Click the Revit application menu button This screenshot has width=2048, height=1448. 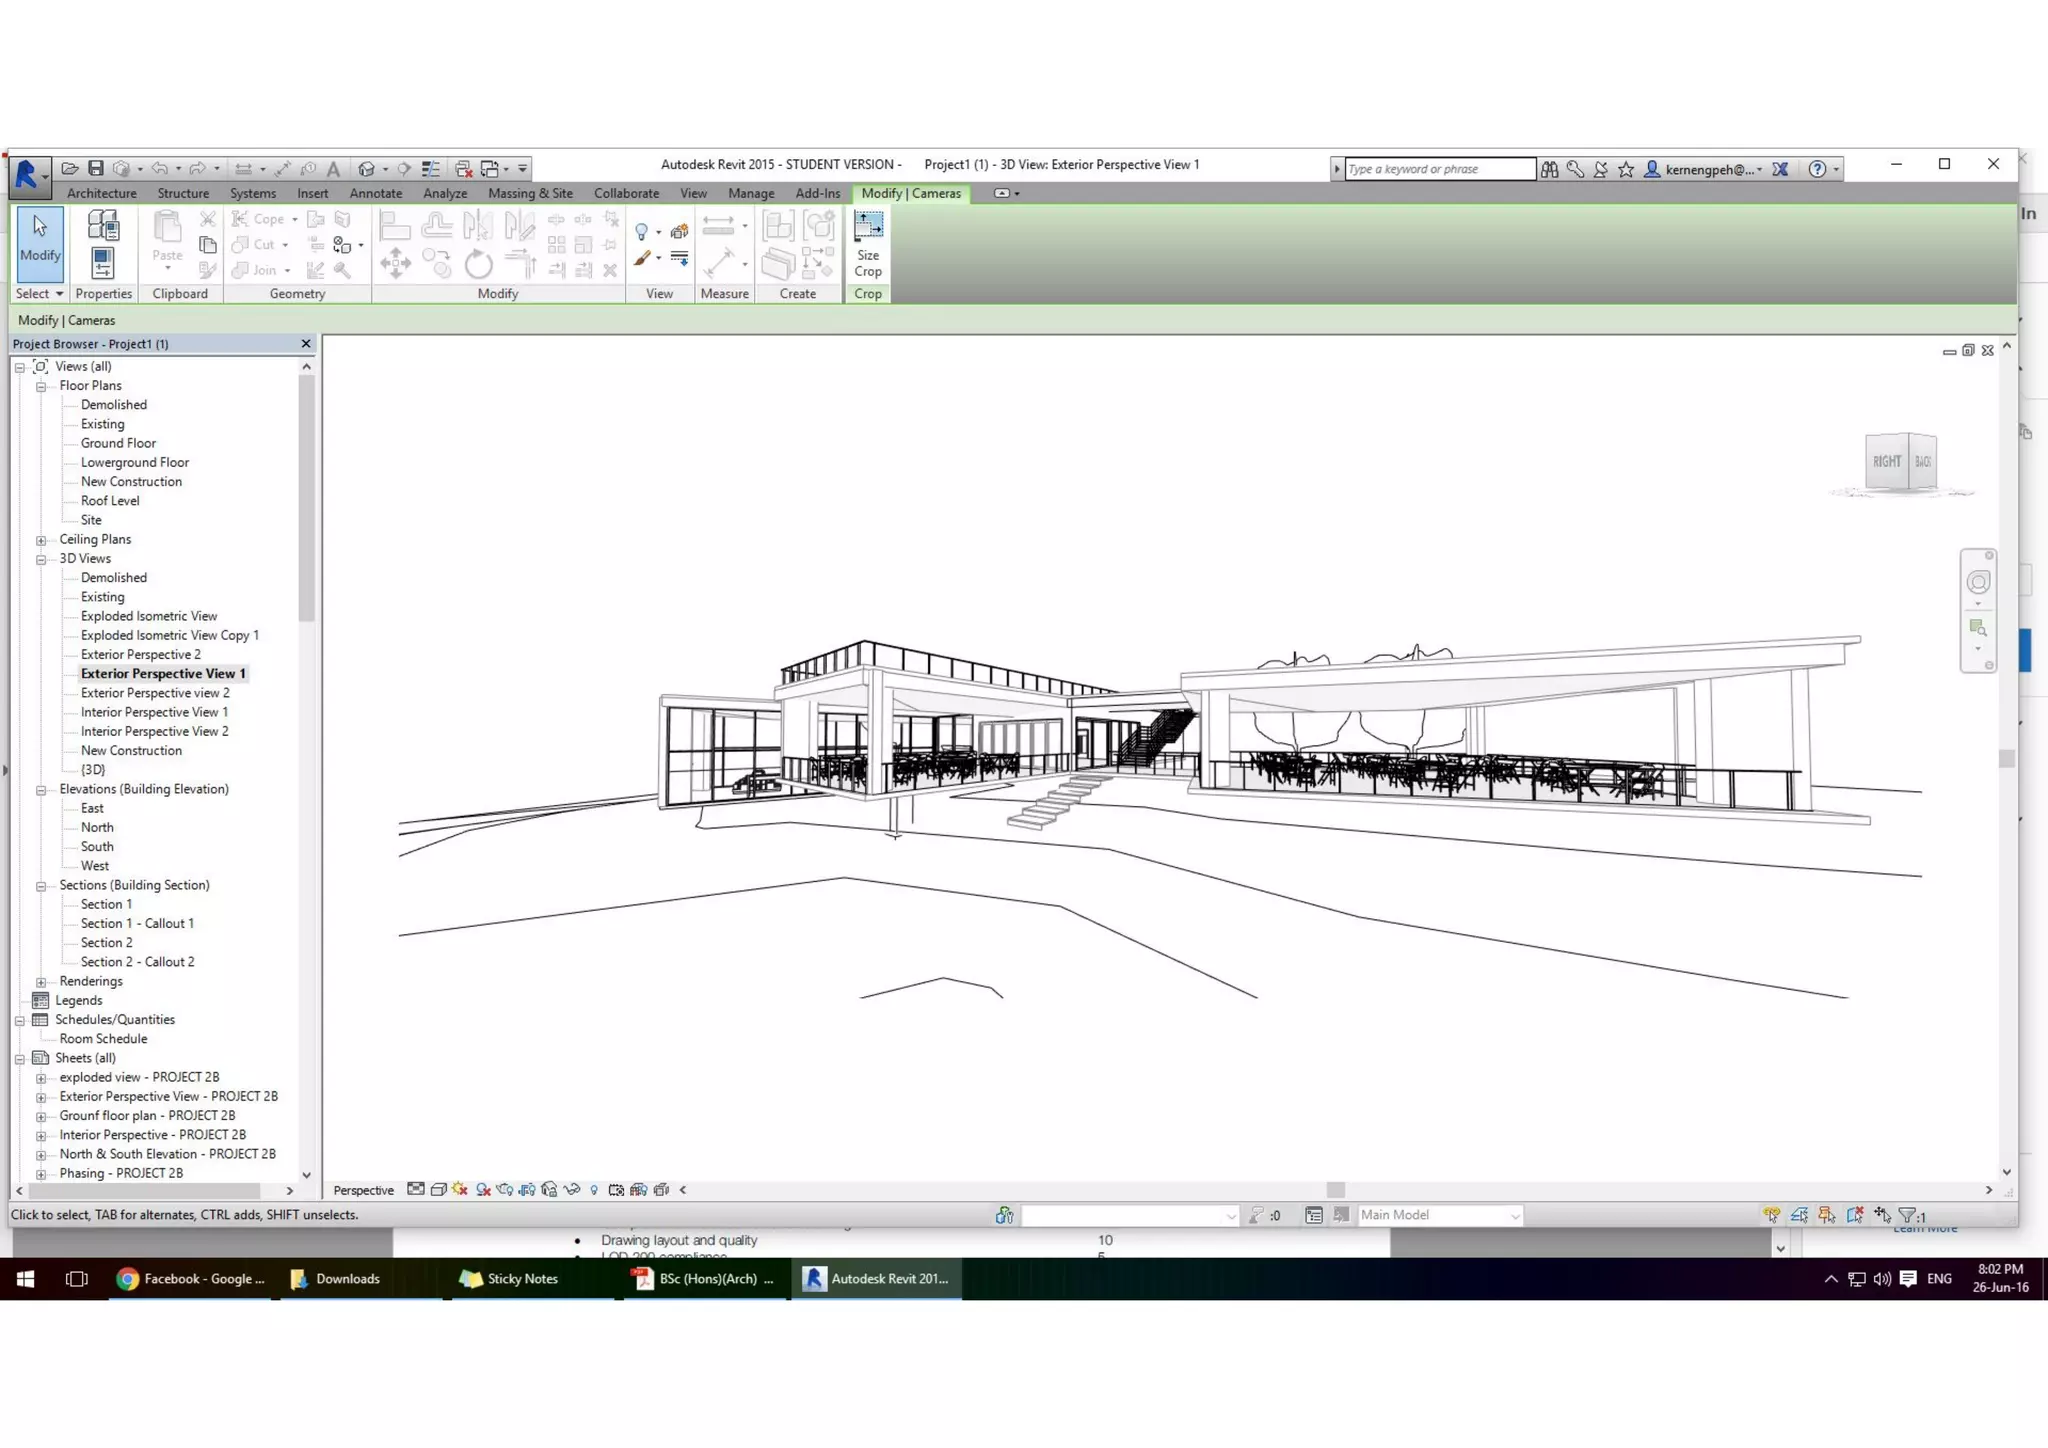(28, 174)
